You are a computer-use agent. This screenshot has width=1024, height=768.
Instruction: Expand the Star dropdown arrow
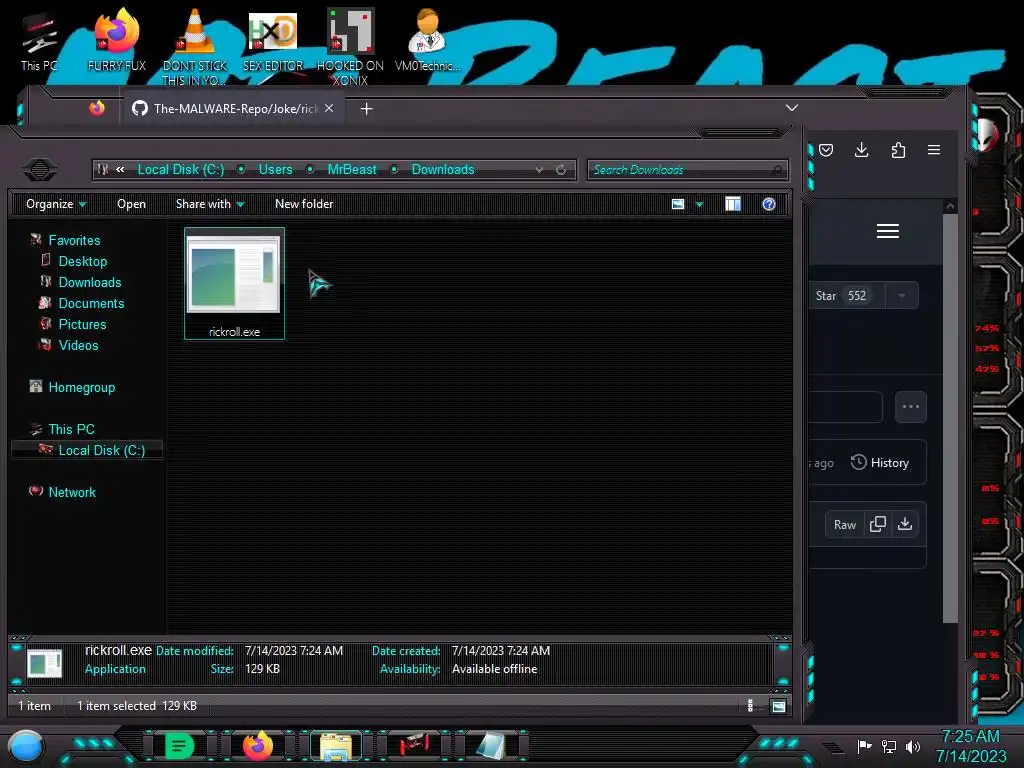click(902, 296)
